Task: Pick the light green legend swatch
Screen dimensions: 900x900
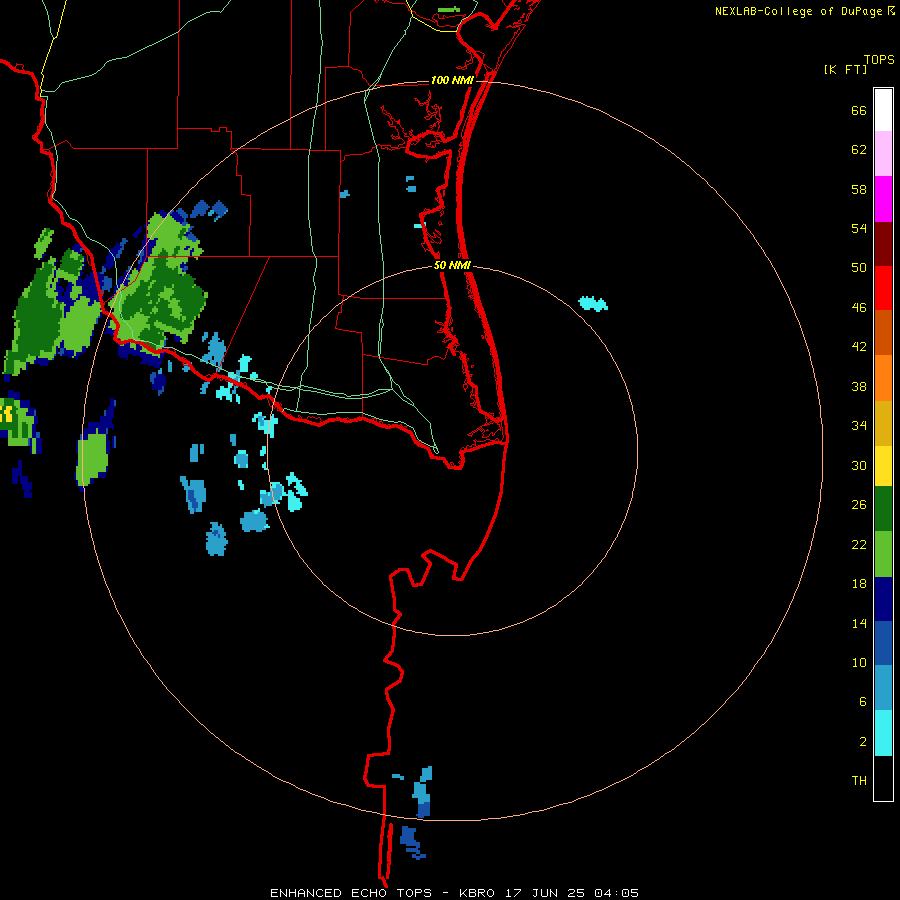Action: click(x=883, y=554)
